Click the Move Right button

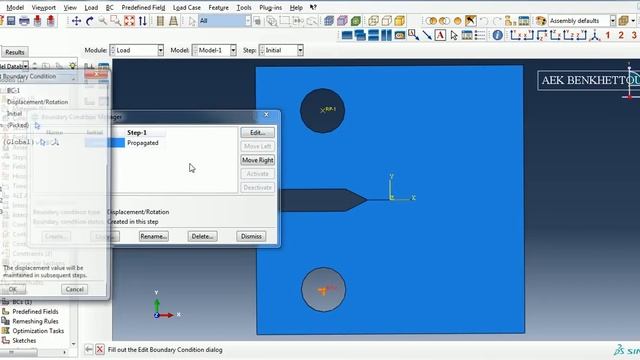point(258,160)
